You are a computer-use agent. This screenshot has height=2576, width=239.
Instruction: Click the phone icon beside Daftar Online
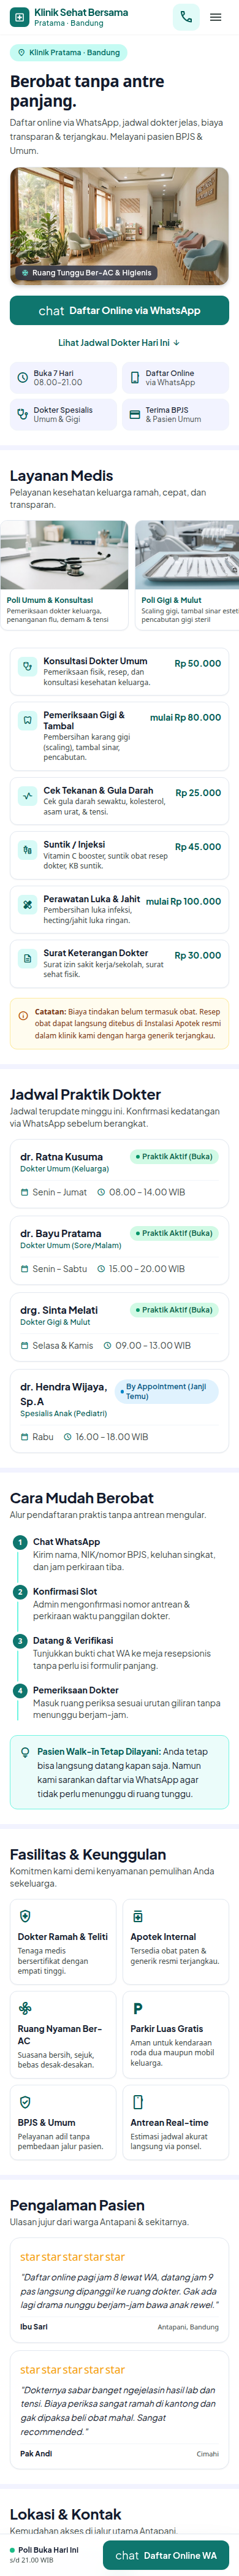click(135, 378)
